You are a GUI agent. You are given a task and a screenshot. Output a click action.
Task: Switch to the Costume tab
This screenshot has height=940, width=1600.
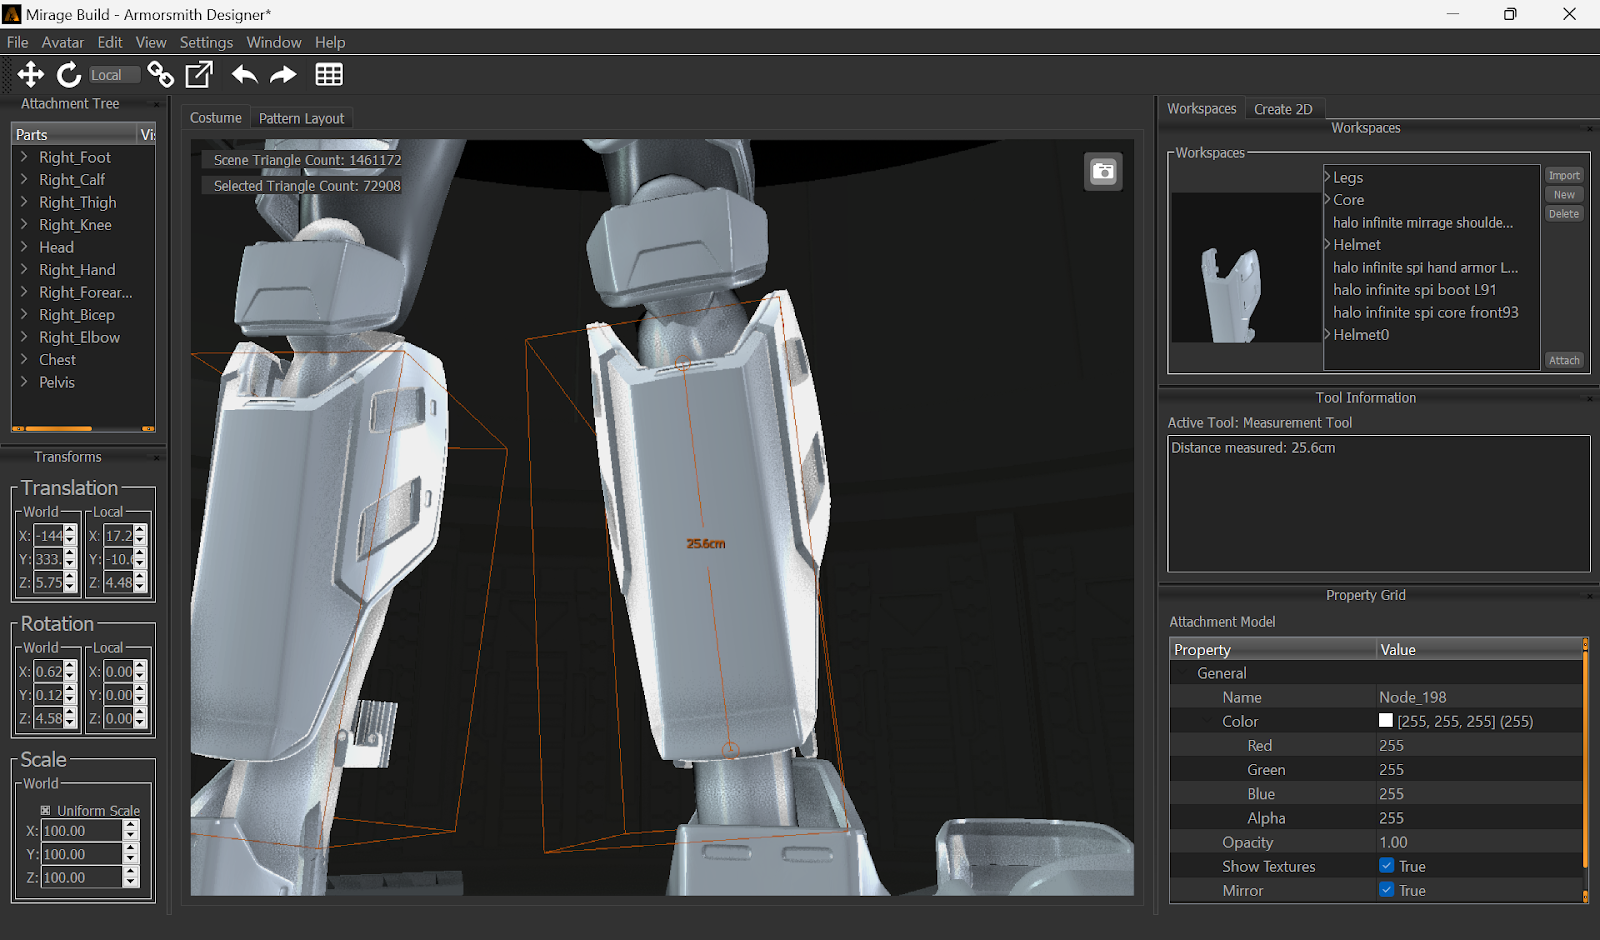point(216,118)
